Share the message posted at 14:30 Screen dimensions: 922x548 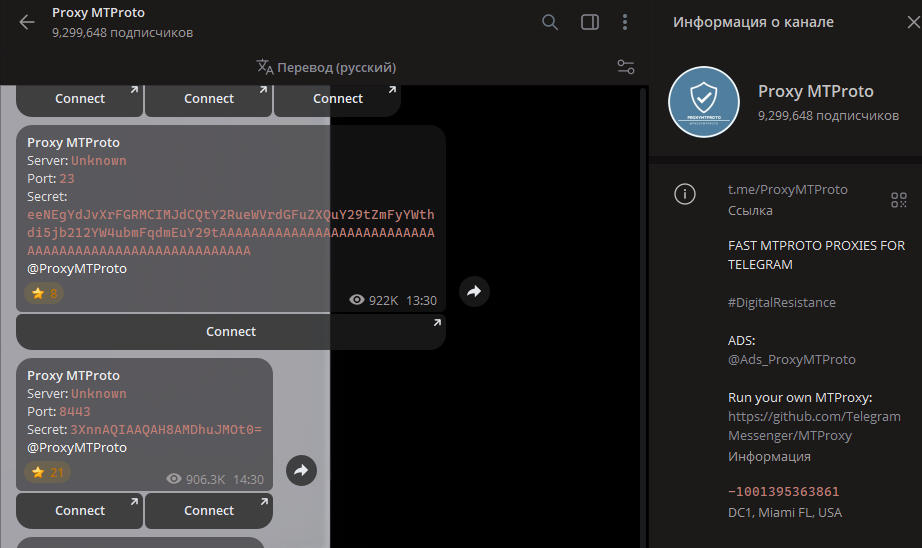pos(301,470)
